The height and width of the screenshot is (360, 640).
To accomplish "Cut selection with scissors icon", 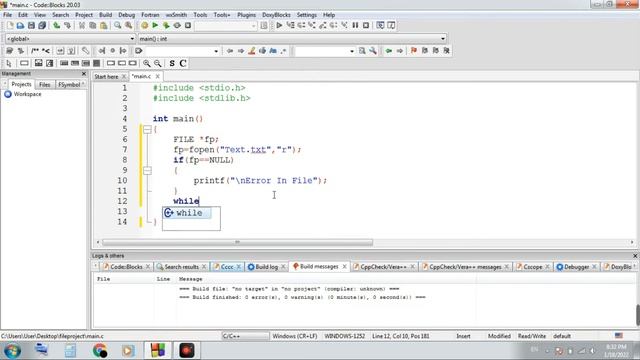I will pyautogui.click(x=82, y=25).
